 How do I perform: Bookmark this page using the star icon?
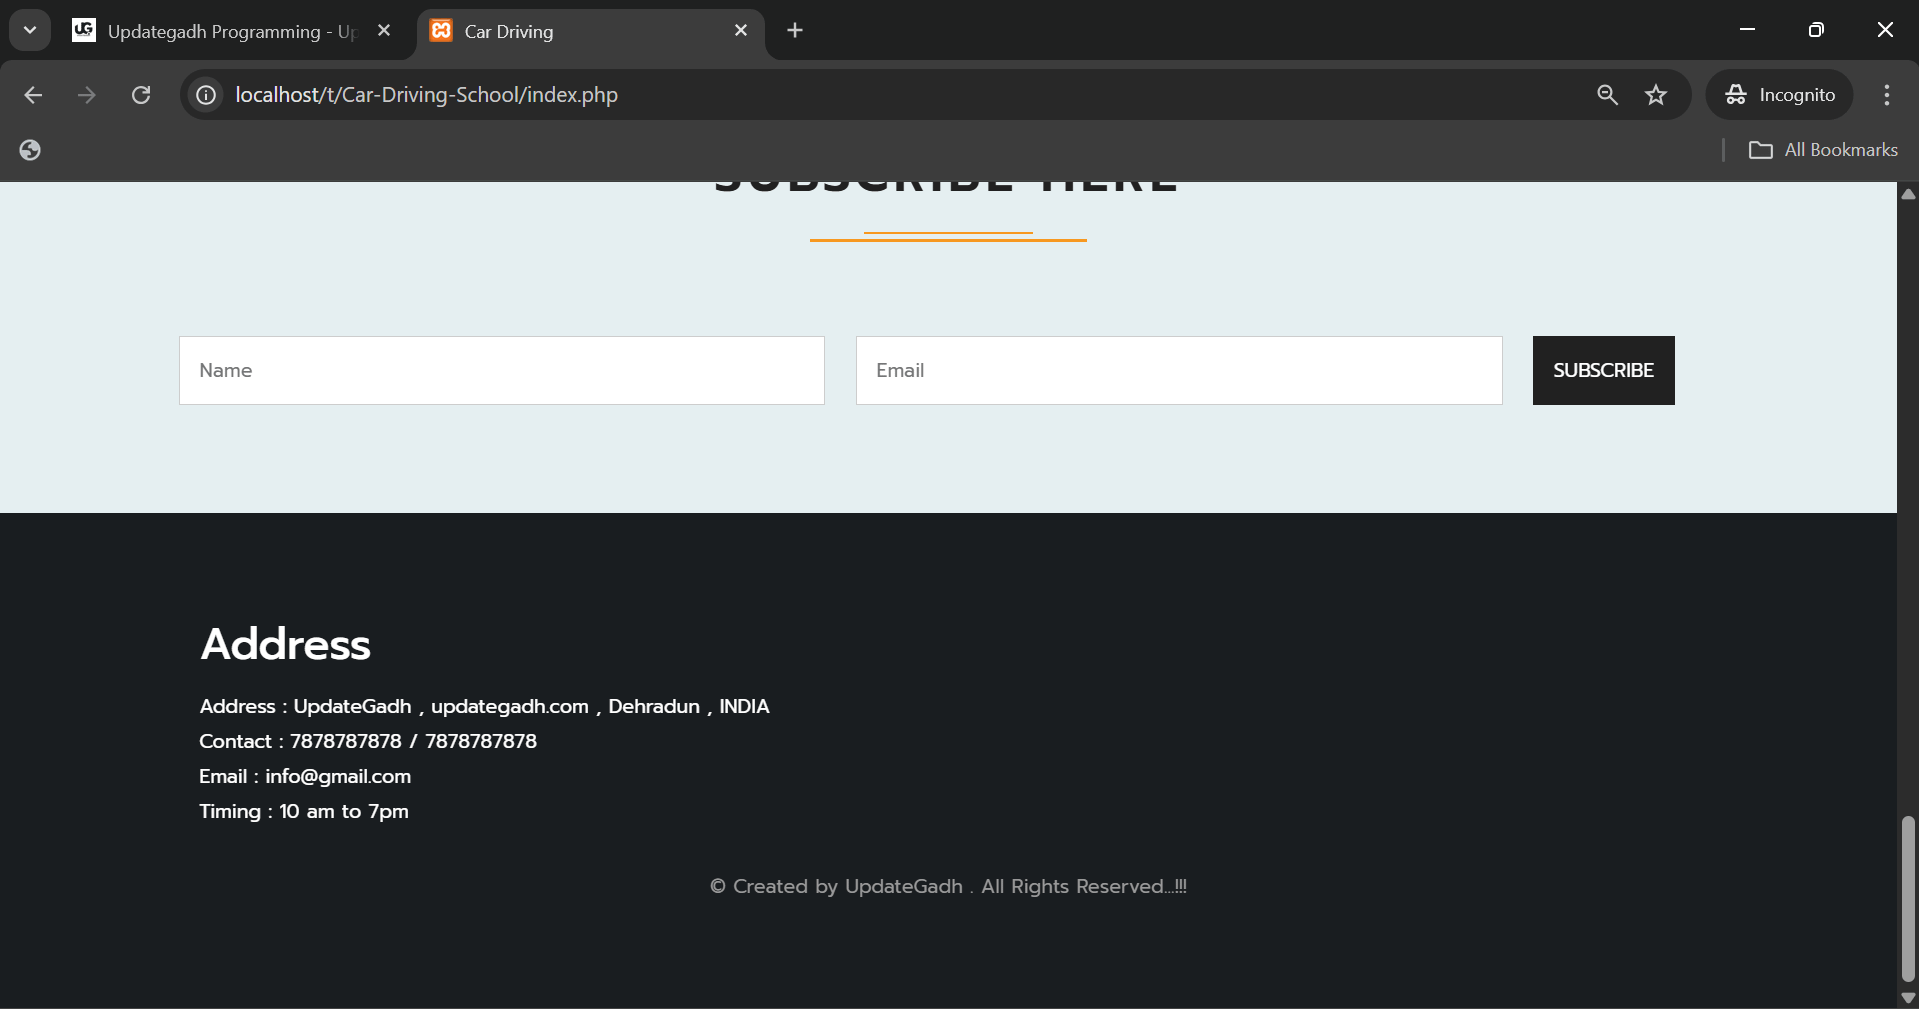[1656, 95]
